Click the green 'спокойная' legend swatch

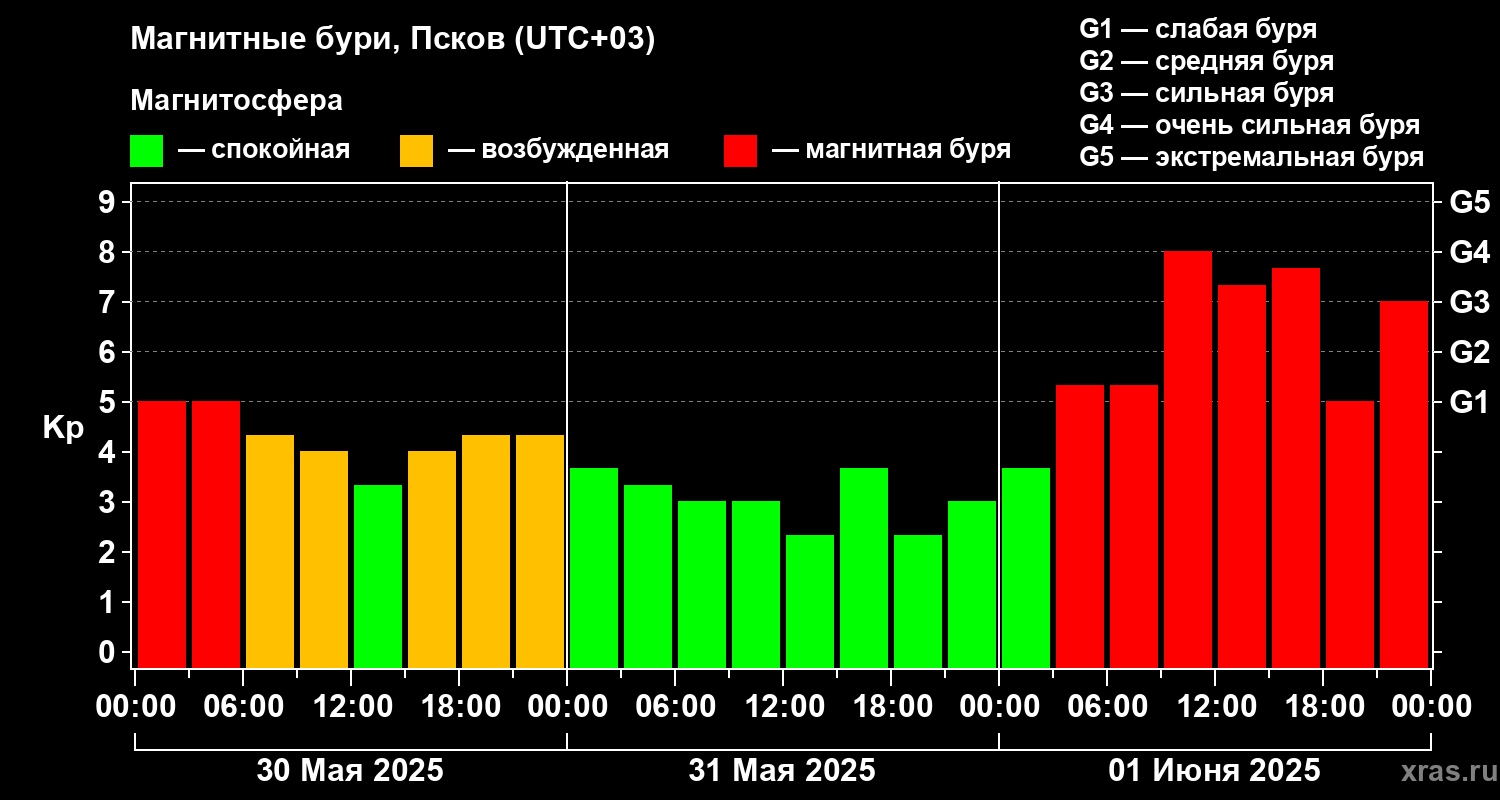[146, 151]
